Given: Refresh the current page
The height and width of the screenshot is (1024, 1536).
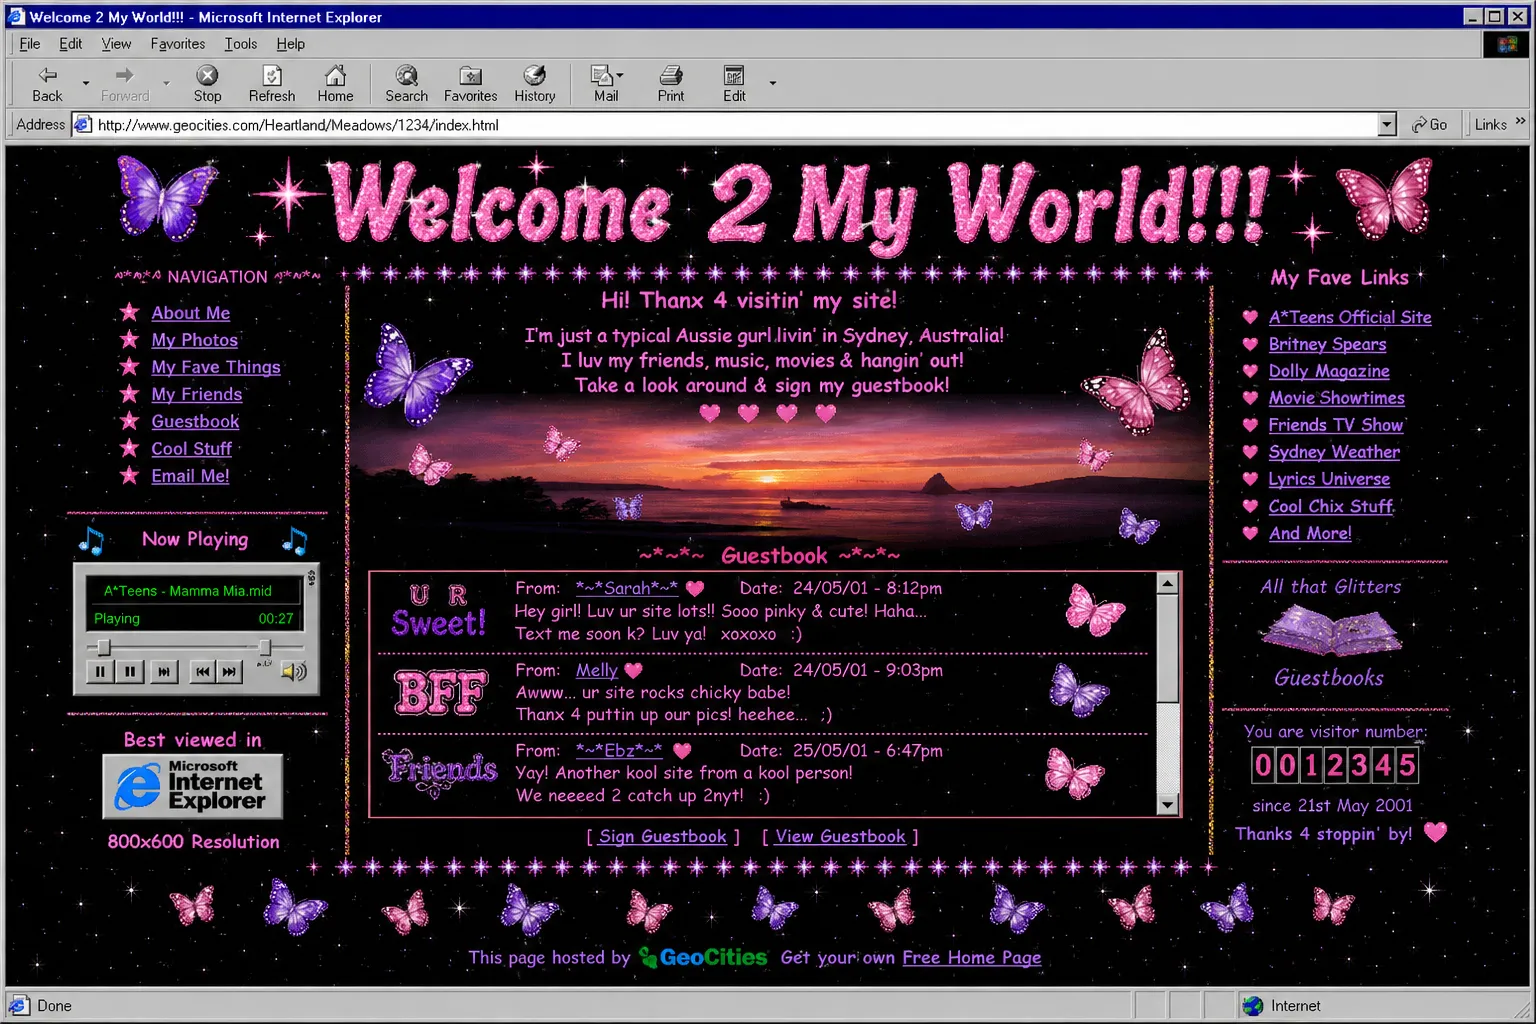Looking at the screenshot, I should [x=272, y=84].
